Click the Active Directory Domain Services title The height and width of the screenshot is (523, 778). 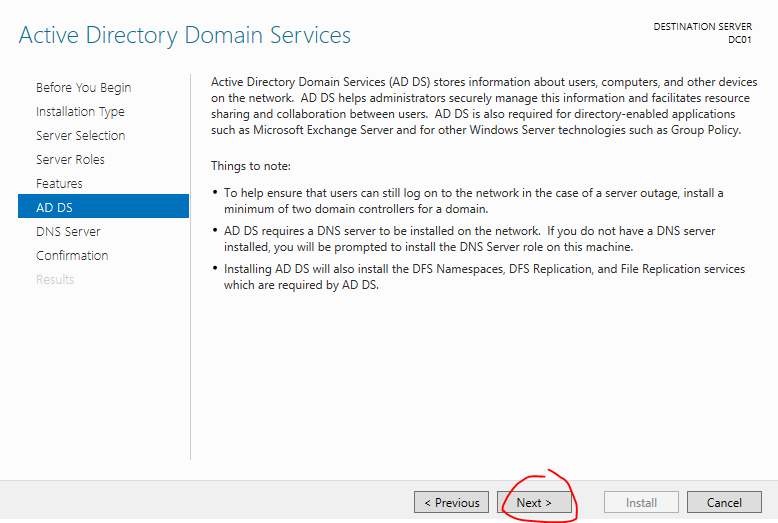point(185,36)
